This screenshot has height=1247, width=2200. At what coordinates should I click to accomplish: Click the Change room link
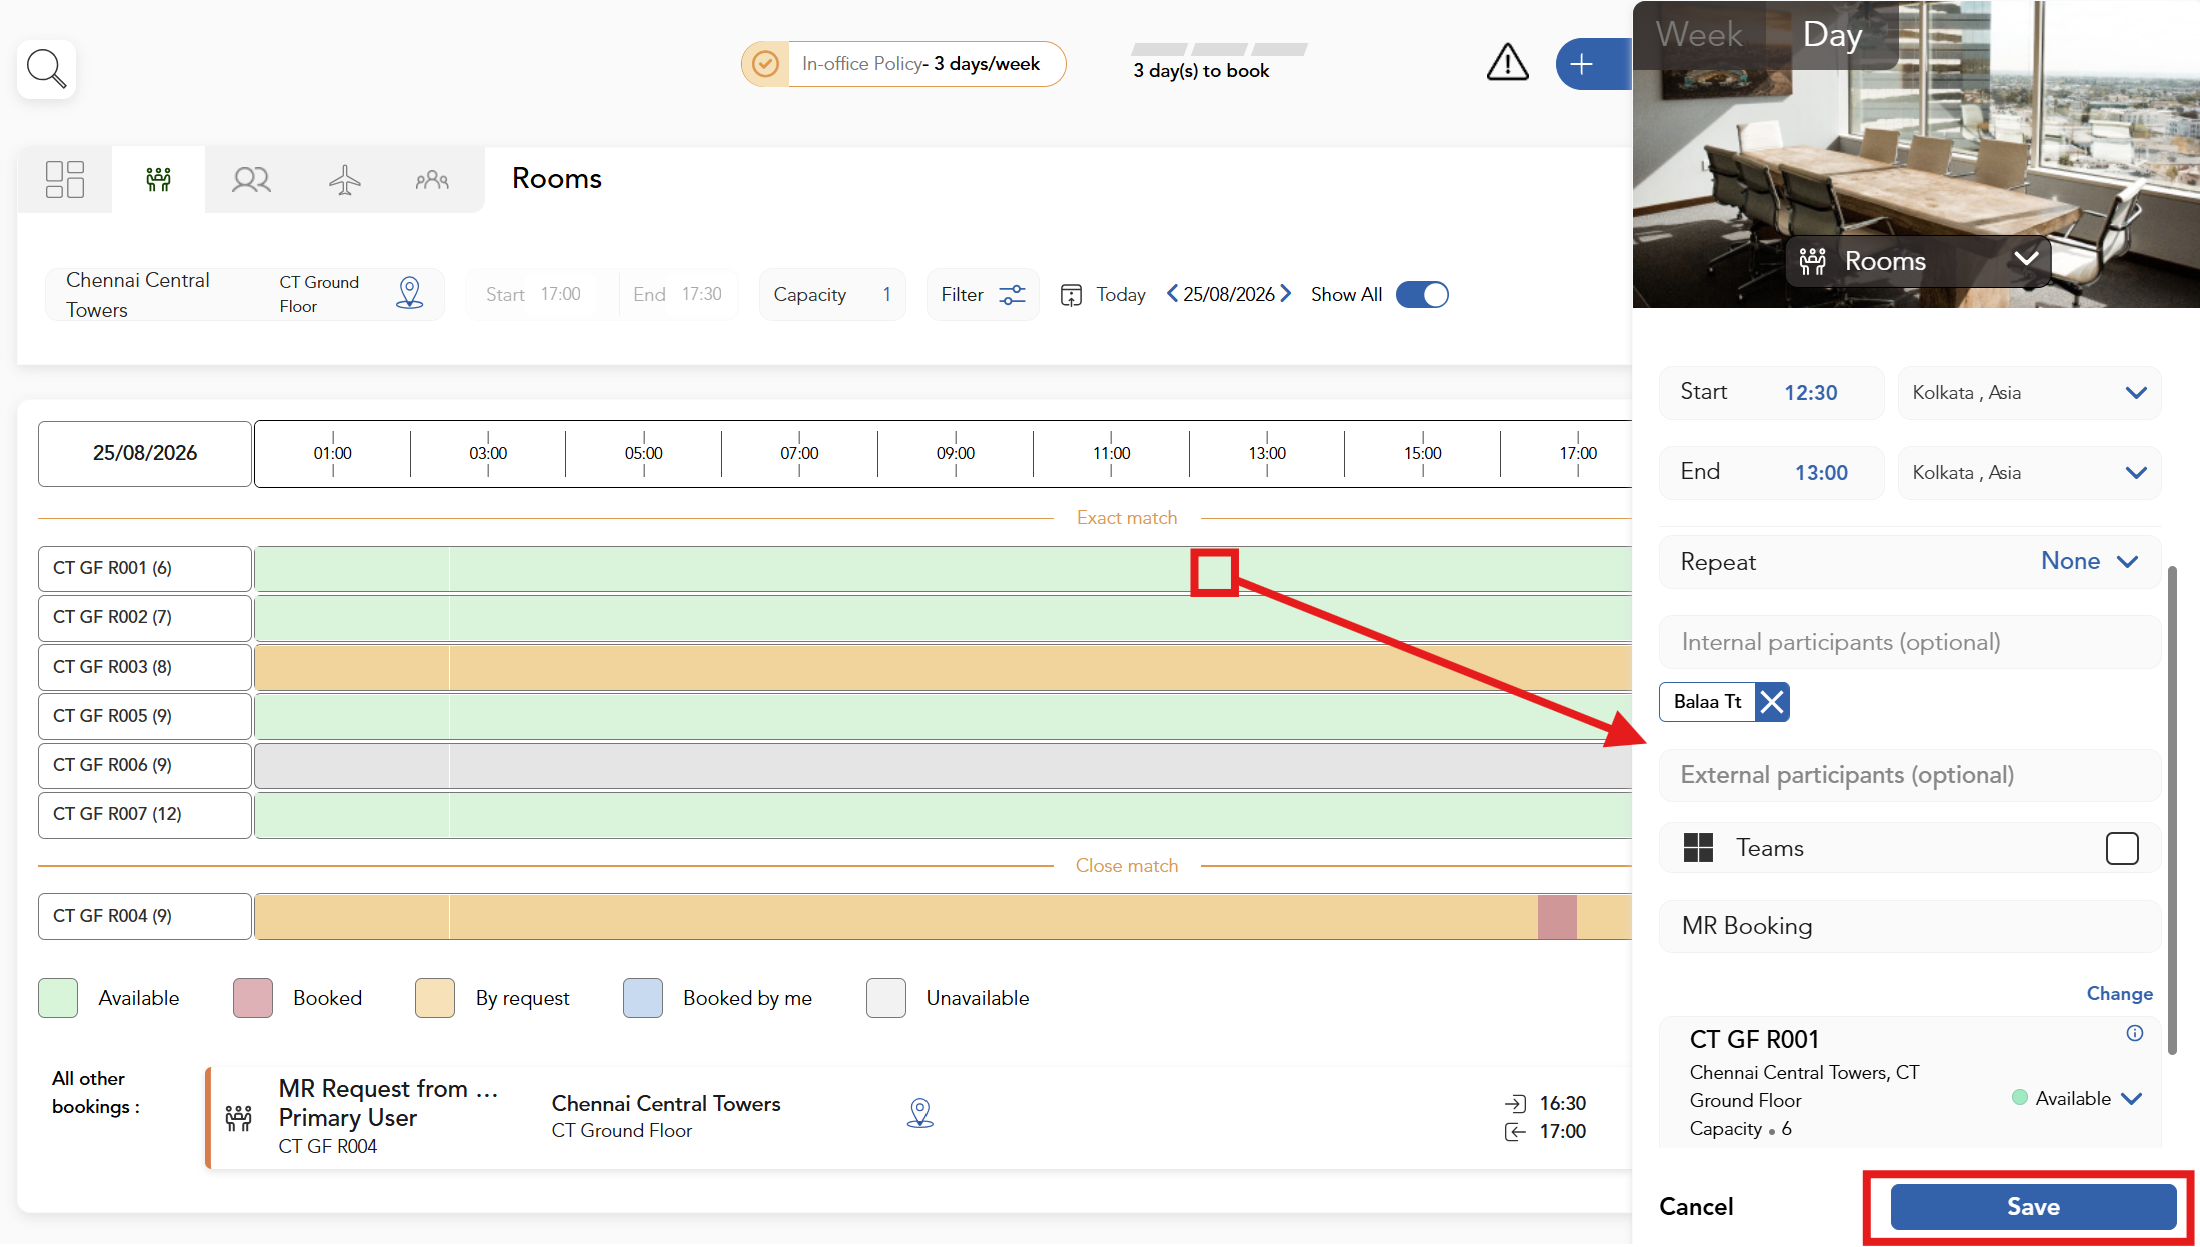click(2119, 994)
